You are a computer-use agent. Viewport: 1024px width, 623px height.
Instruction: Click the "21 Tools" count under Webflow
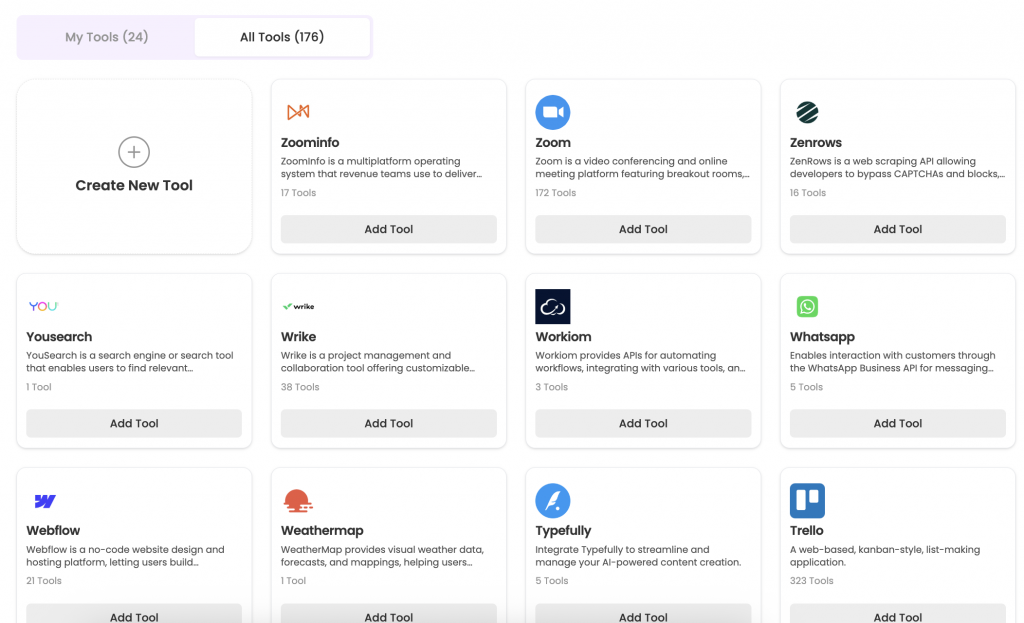(44, 581)
